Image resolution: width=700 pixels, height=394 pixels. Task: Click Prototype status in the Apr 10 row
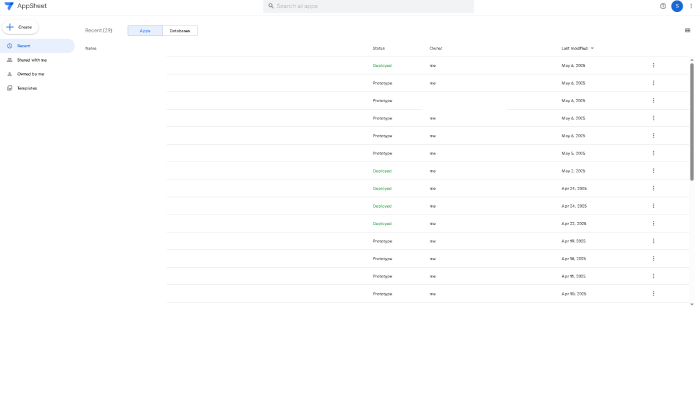tap(383, 294)
